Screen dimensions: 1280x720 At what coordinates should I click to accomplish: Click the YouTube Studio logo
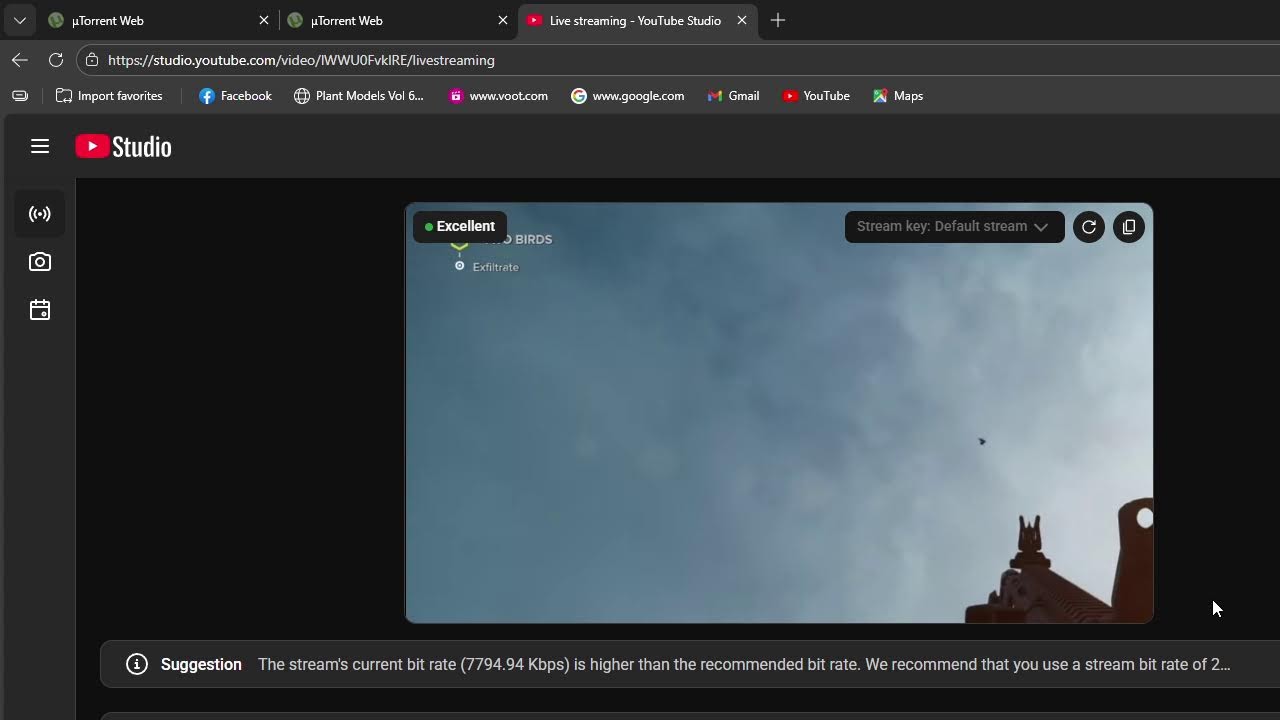click(x=123, y=147)
